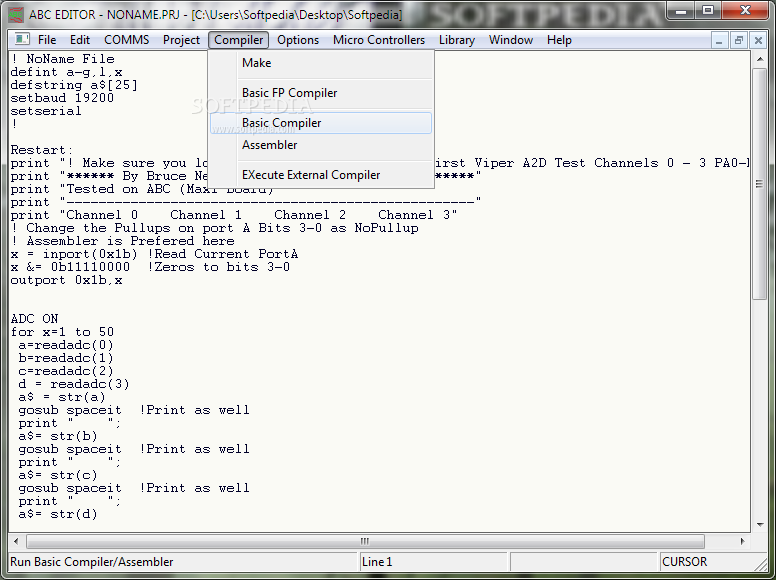Open the Help menu

tap(559, 40)
